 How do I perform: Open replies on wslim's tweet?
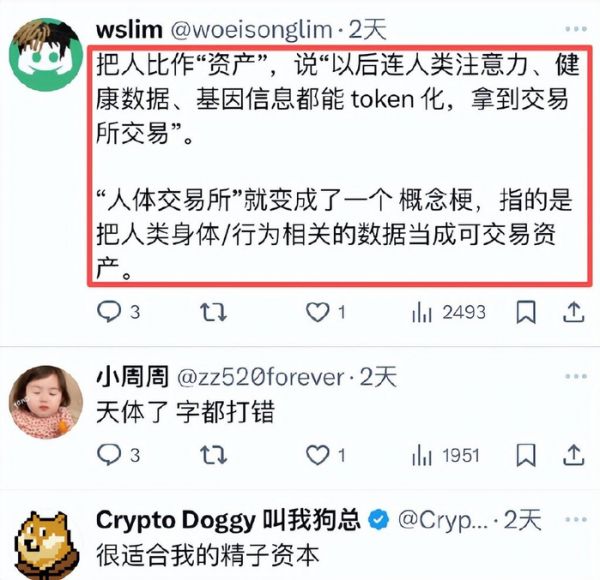point(118,311)
